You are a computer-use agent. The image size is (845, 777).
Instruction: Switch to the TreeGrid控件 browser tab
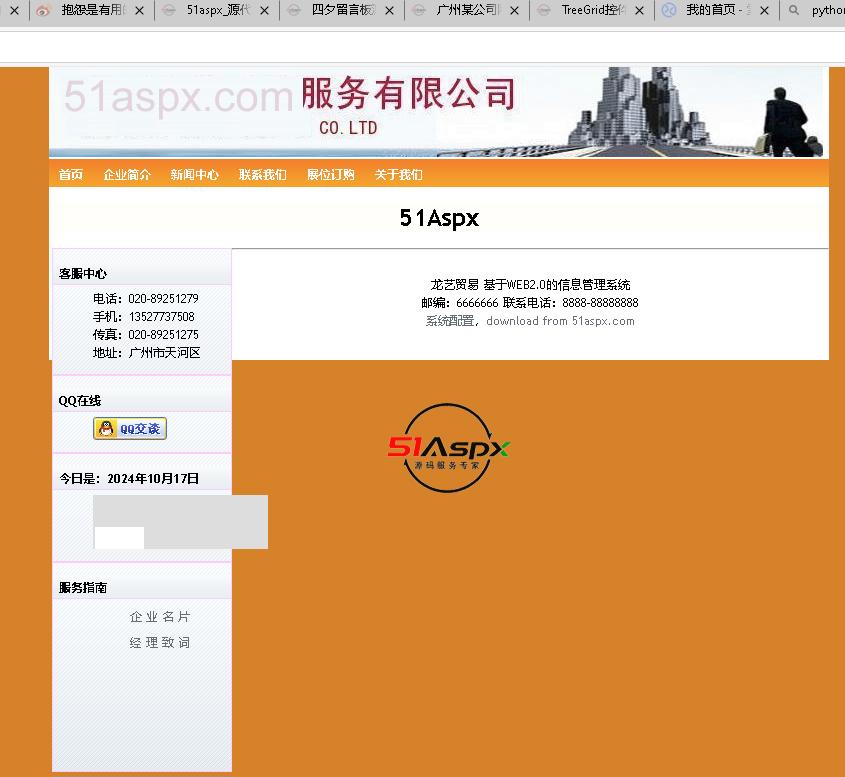(592, 10)
